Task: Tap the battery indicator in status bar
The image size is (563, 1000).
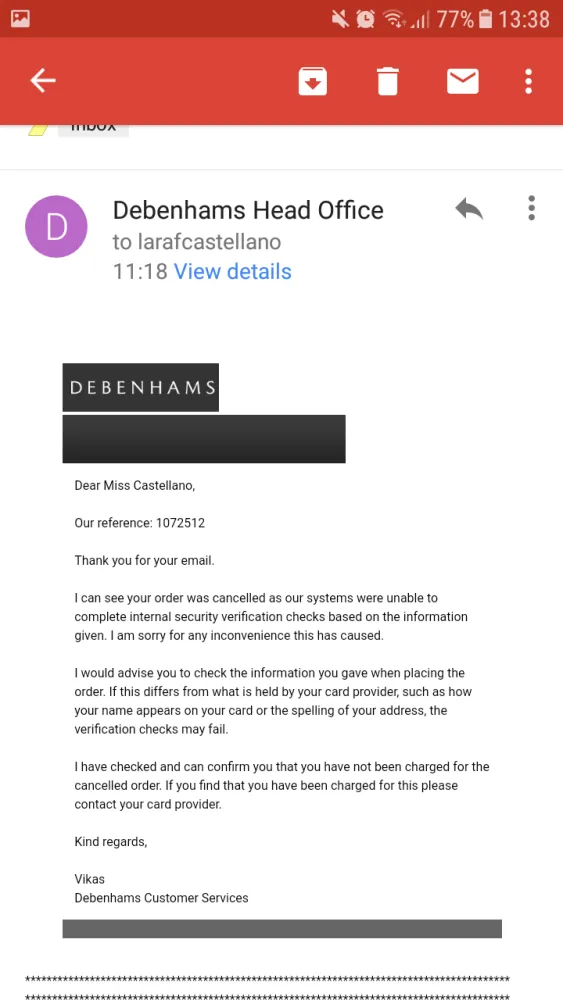Action: pos(485,19)
